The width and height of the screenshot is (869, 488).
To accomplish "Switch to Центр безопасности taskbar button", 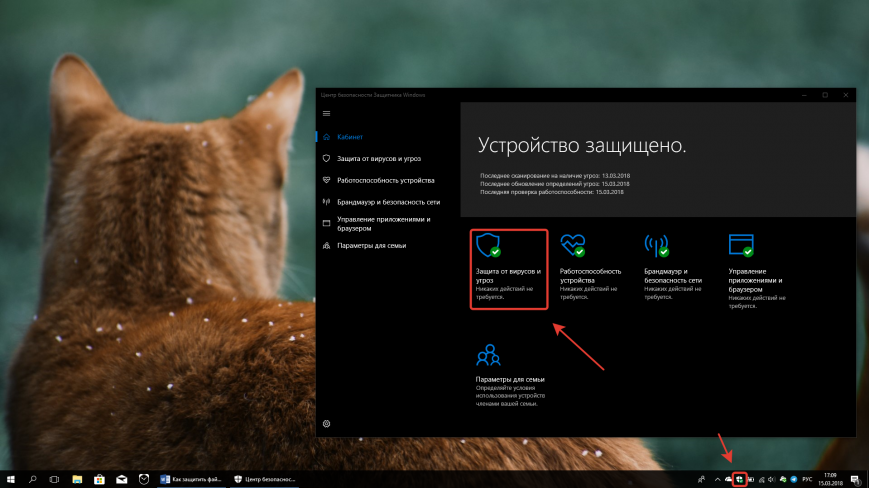I will coord(265,479).
